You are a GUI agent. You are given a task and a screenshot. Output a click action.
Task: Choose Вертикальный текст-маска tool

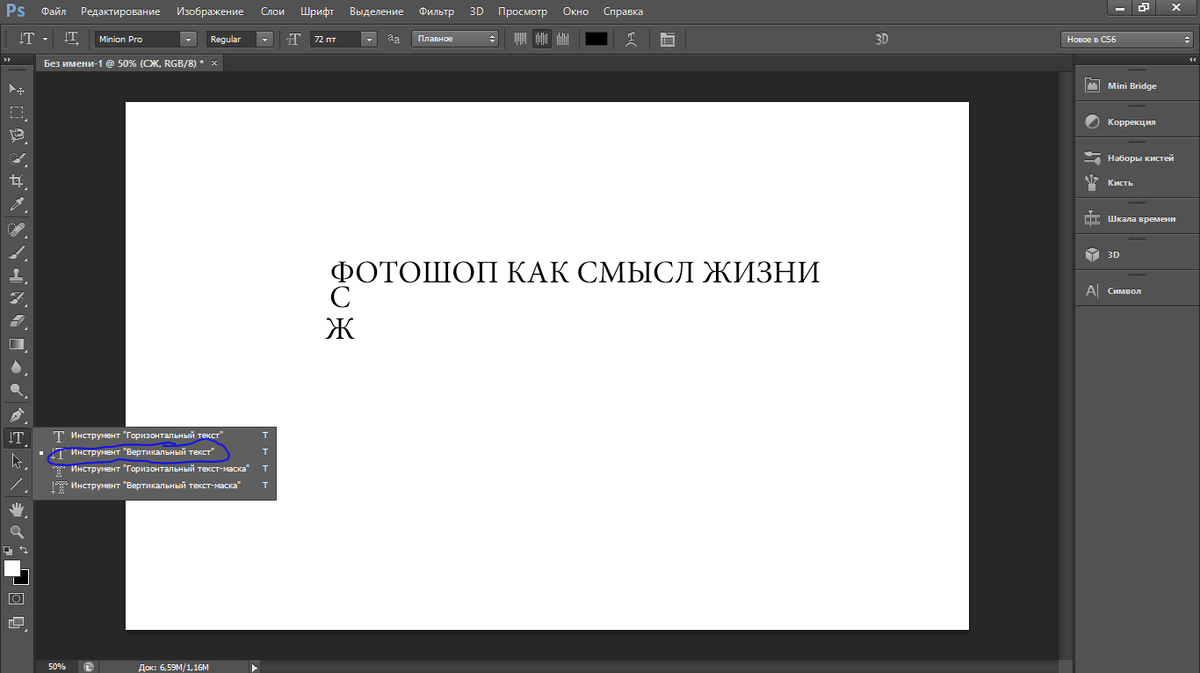[155, 485]
